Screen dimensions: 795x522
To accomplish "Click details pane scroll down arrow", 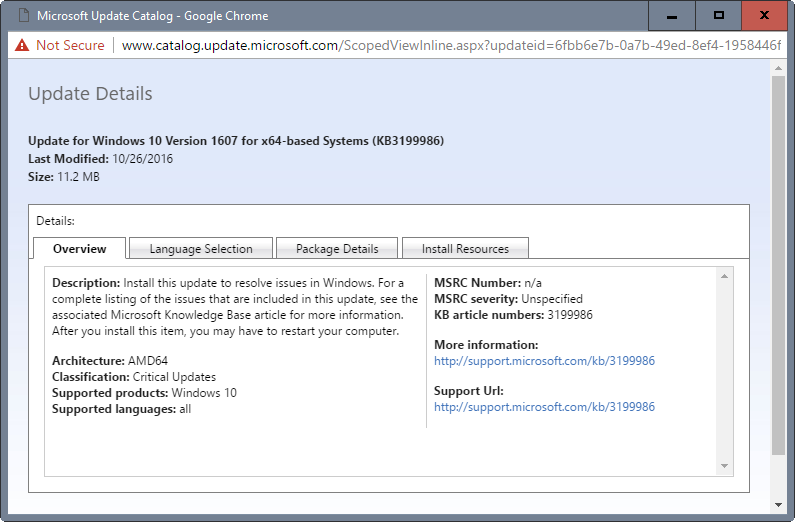I will (725, 466).
